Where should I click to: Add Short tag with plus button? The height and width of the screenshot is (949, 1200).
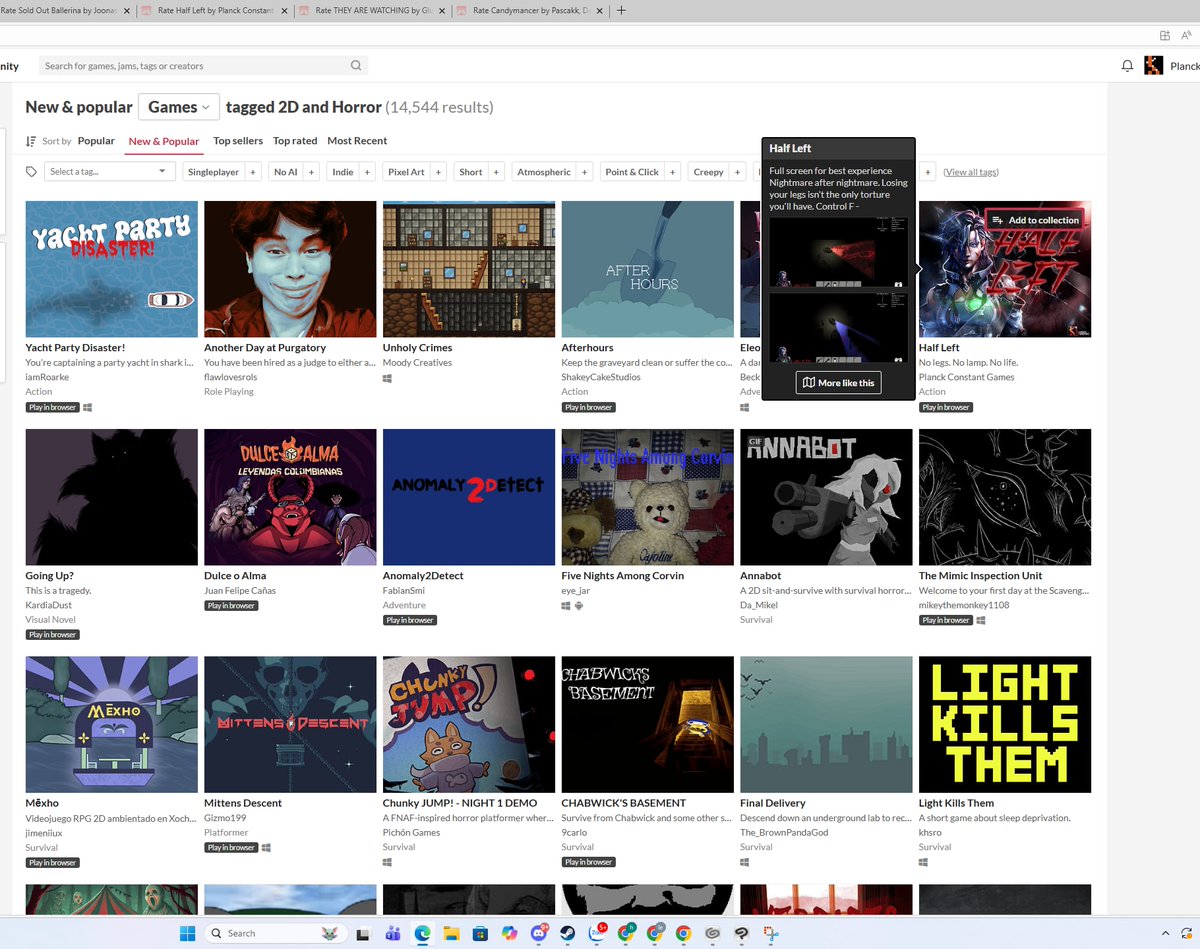pos(496,172)
